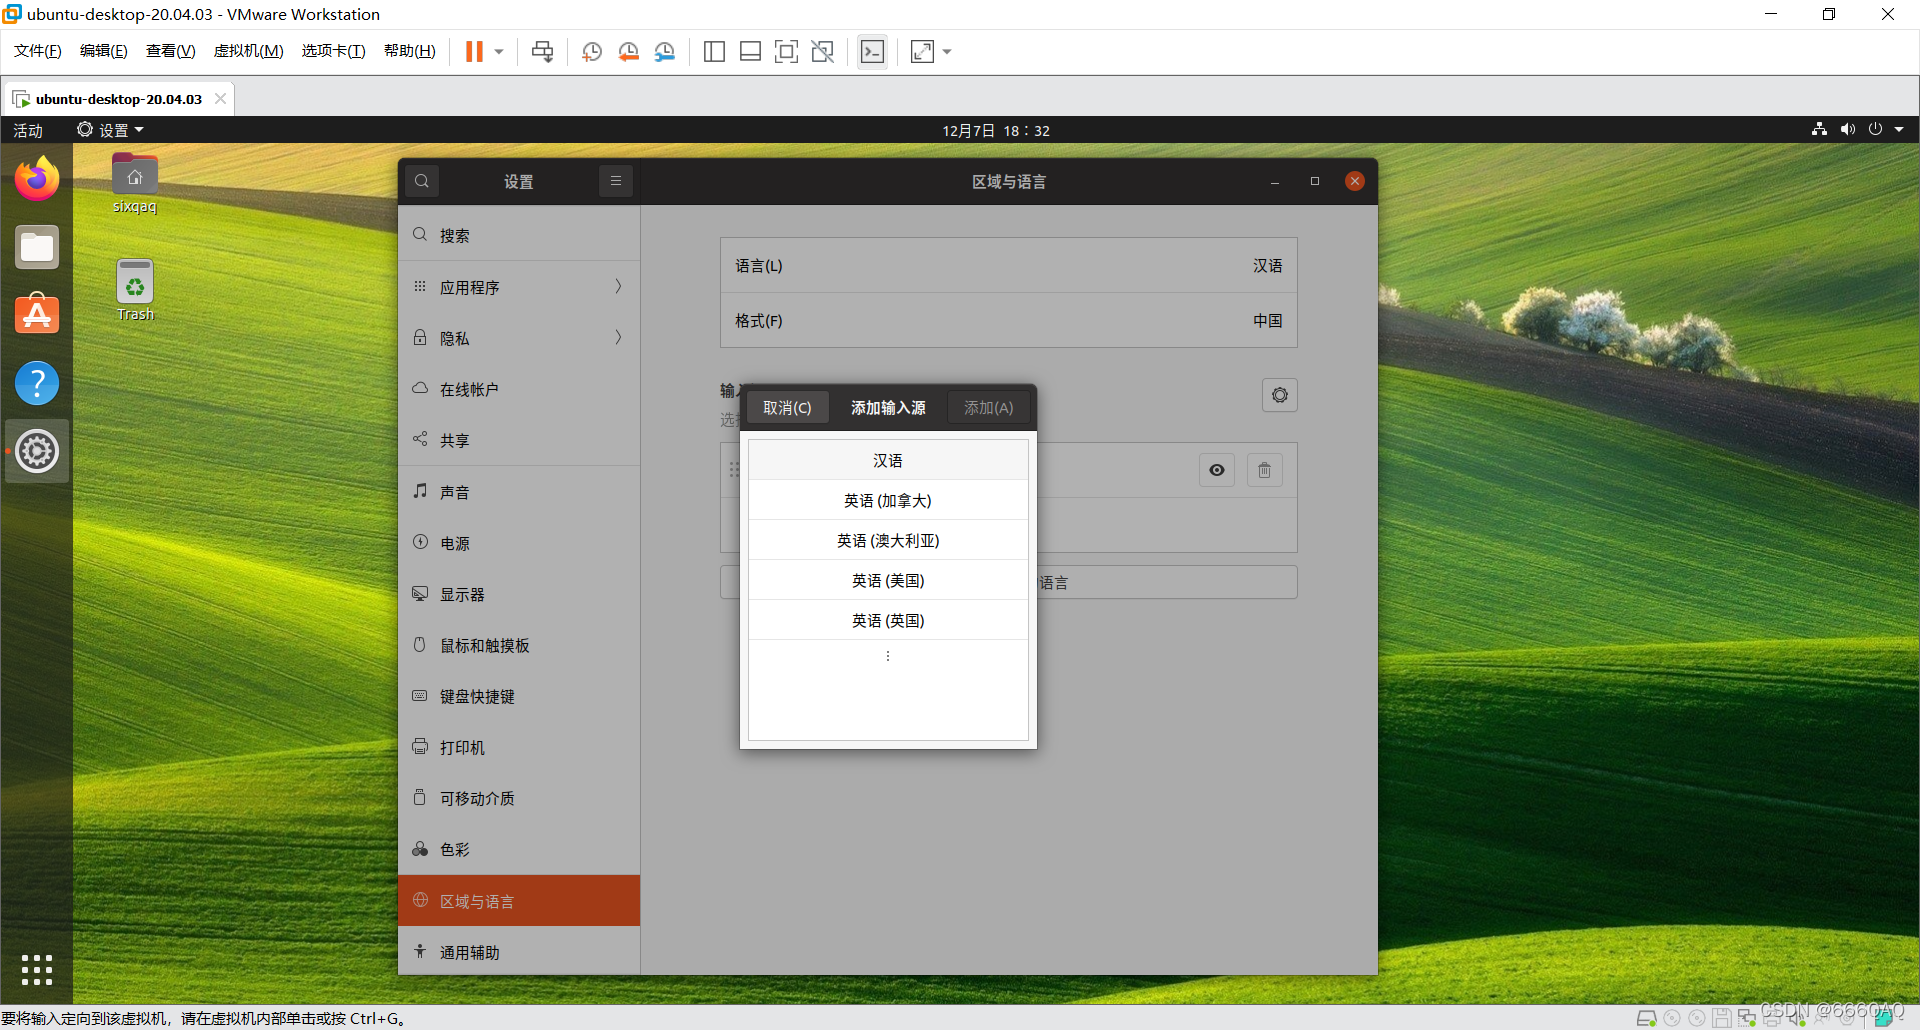Enter full screen mode icon in VMware toolbar
Image resolution: width=1920 pixels, height=1030 pixels.
[x=786, y=51]
